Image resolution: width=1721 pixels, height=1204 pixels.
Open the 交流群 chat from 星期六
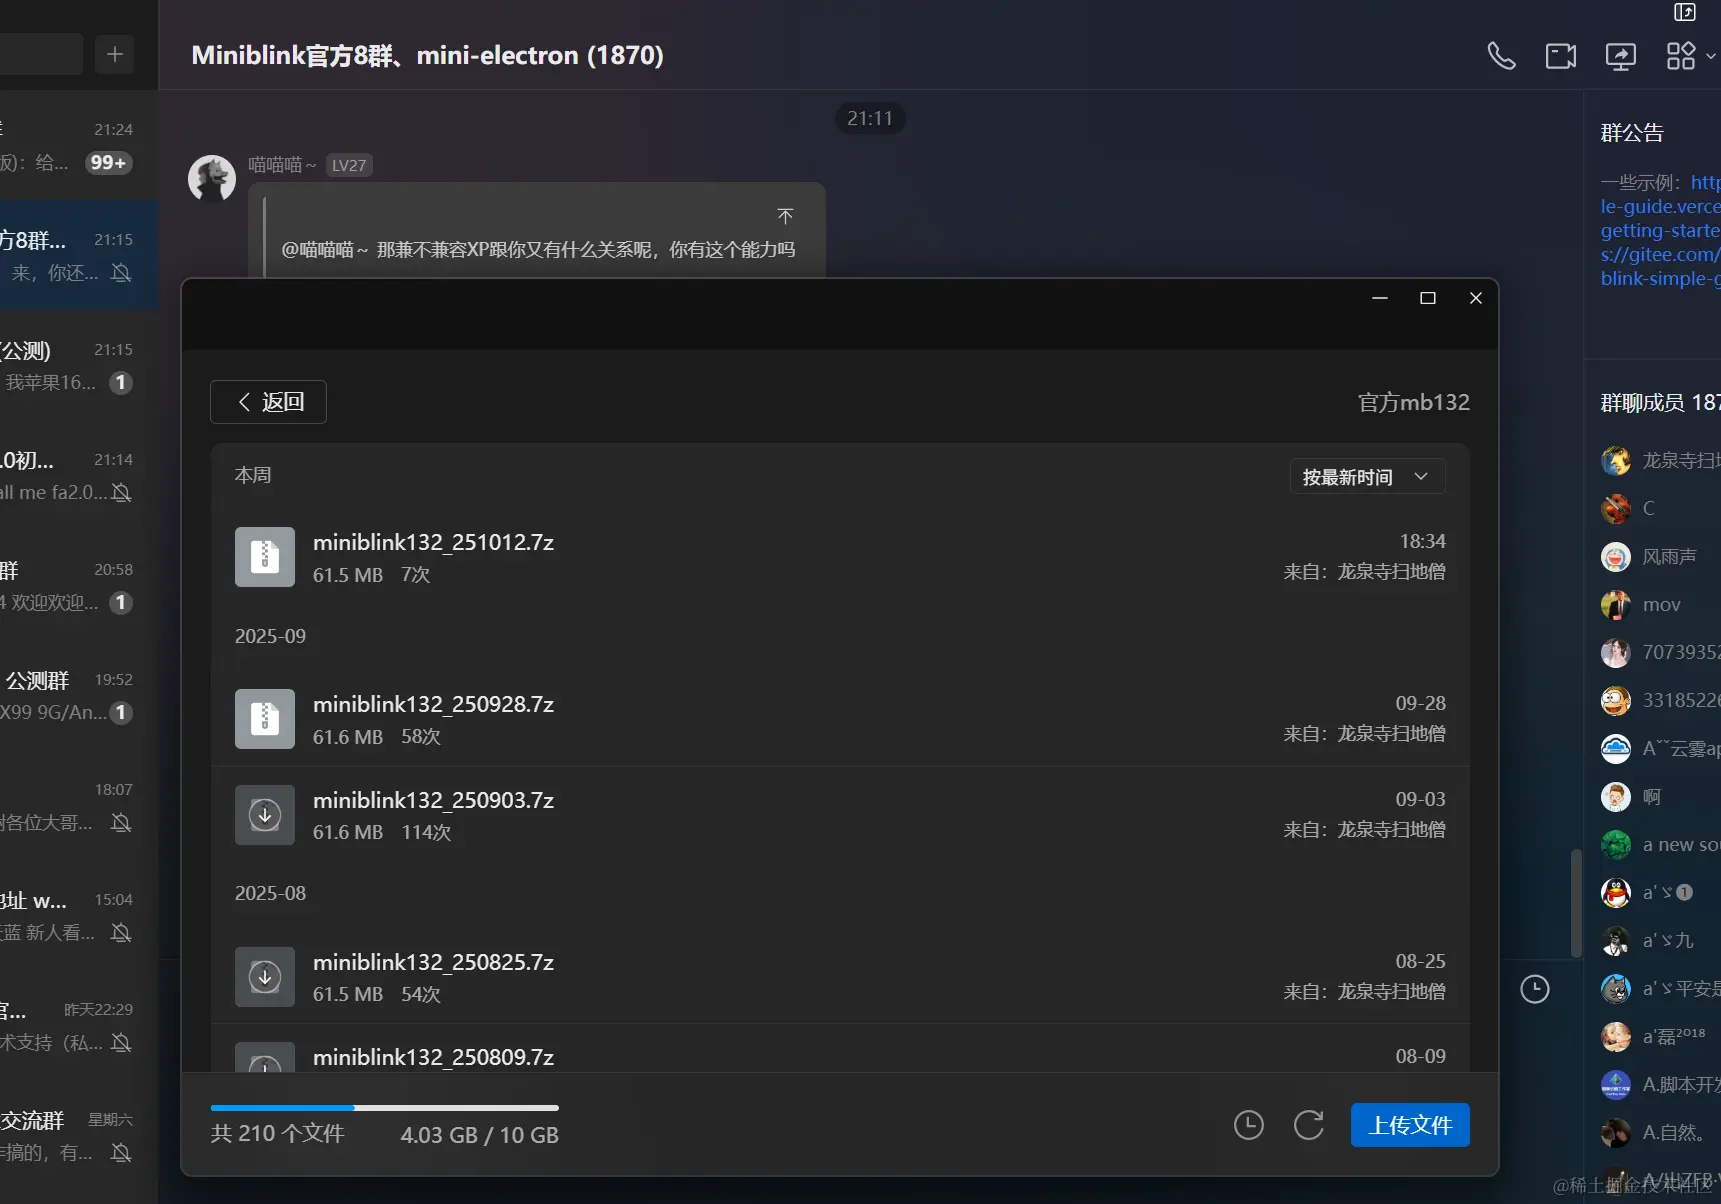pyautogui.click(x=79, y=1135)
